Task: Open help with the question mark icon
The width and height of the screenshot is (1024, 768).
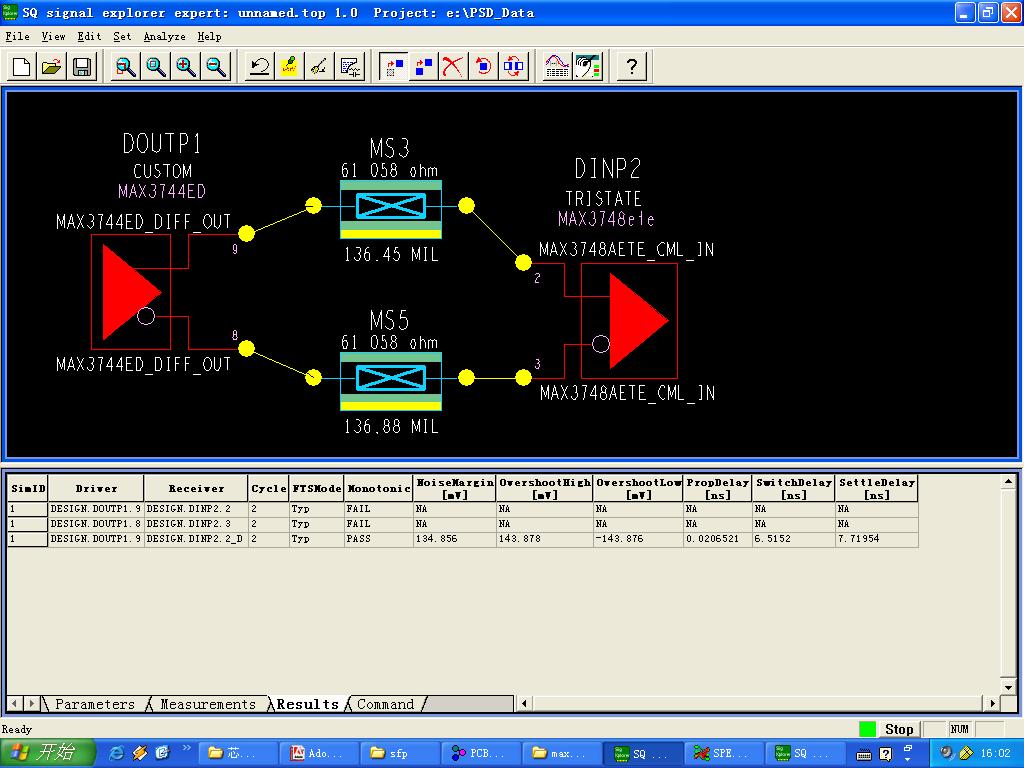Action: (x=631, y=67)
